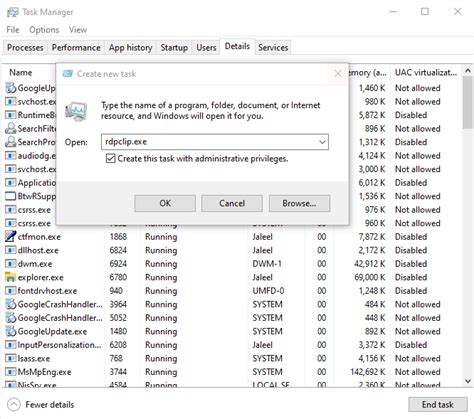474x419 pixels.
Task: Open the View menu
Action: (78, 30)
